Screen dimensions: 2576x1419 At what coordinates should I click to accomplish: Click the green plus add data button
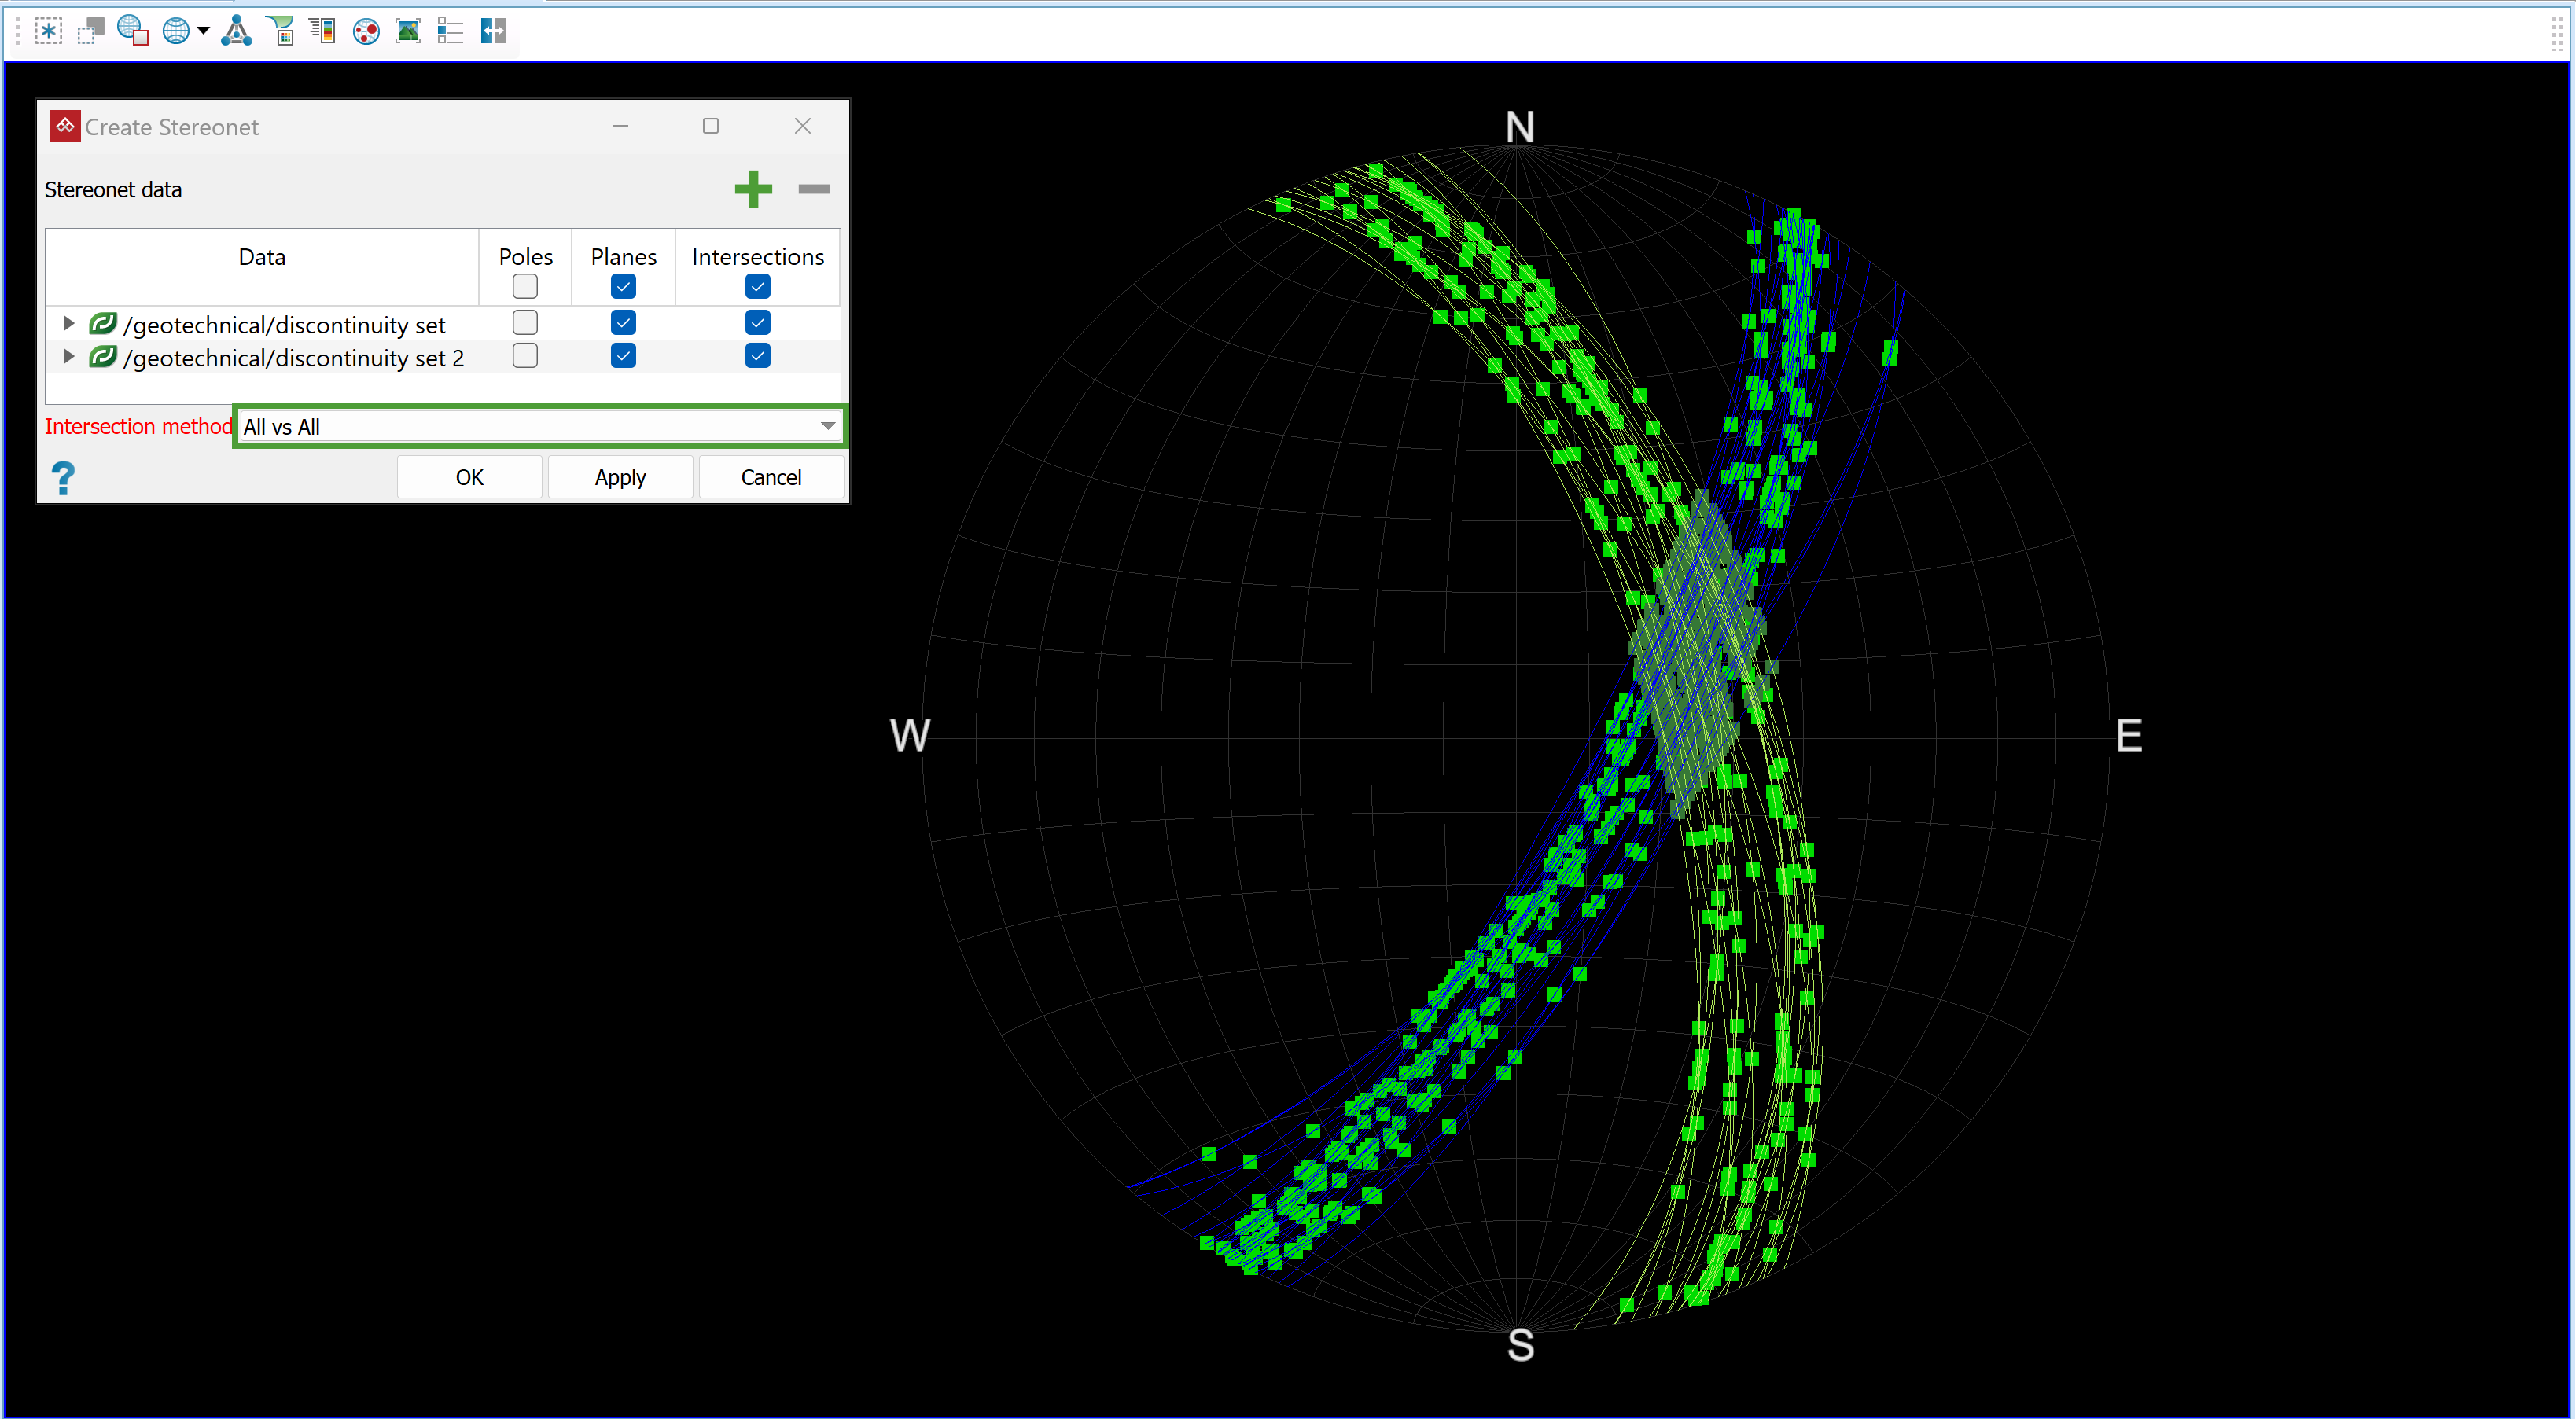pos(753,189)
